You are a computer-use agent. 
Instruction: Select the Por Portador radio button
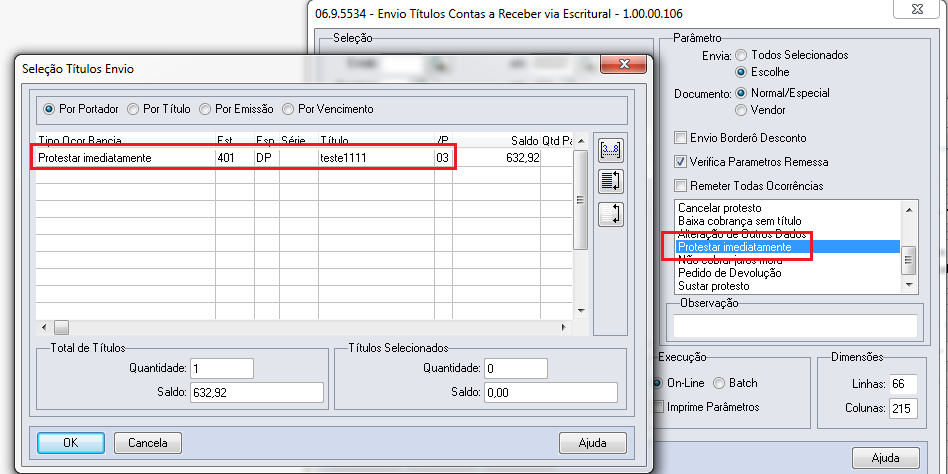(50, 109)
